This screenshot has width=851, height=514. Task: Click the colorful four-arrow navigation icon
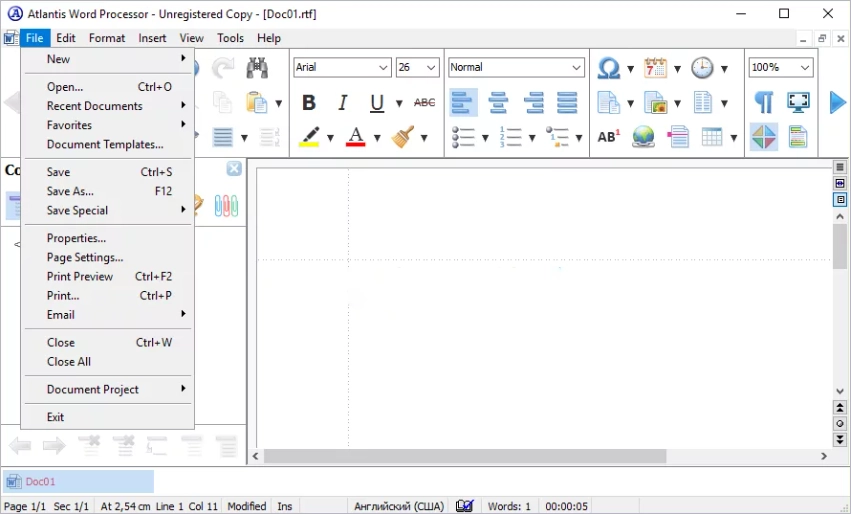coord(764,137)
